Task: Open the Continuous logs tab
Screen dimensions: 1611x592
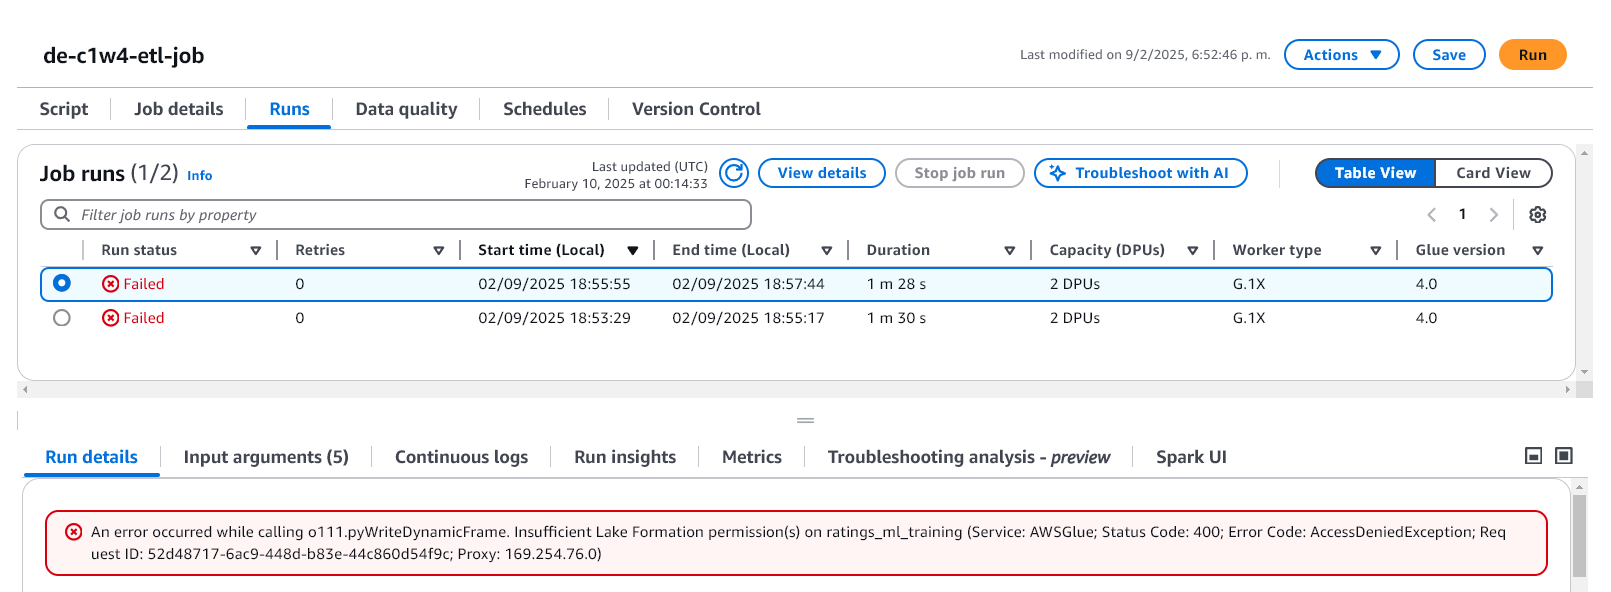Action: tap(461, 457)
